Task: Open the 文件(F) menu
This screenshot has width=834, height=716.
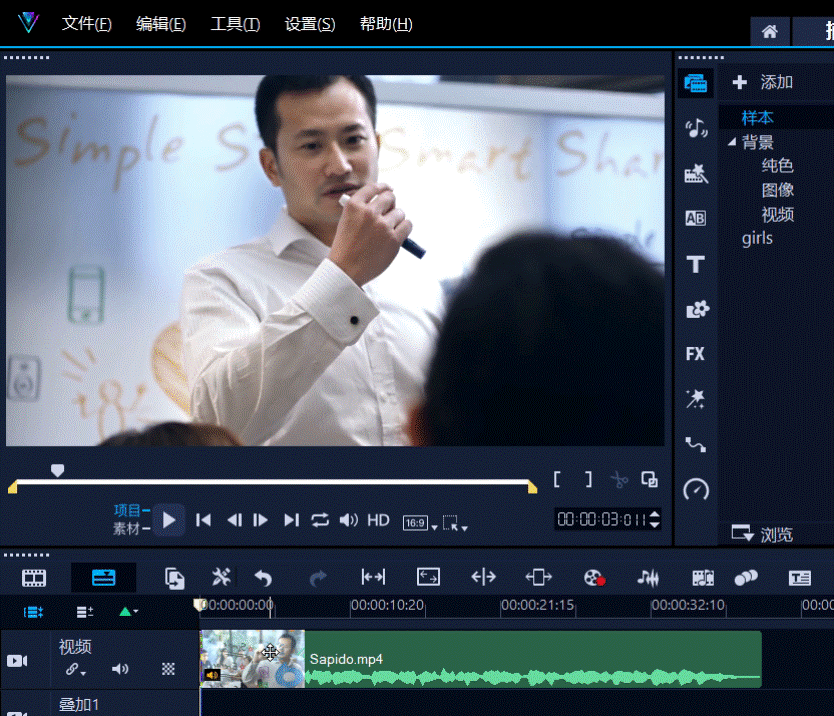Action: (86, 24)
